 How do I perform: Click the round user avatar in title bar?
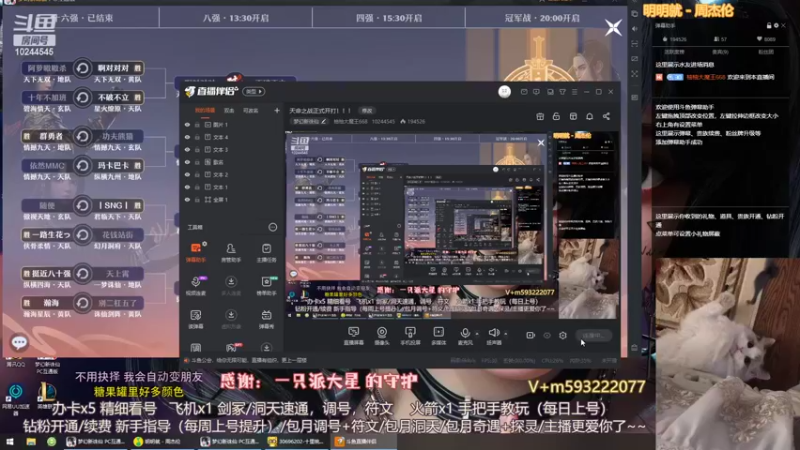(504, 91)
